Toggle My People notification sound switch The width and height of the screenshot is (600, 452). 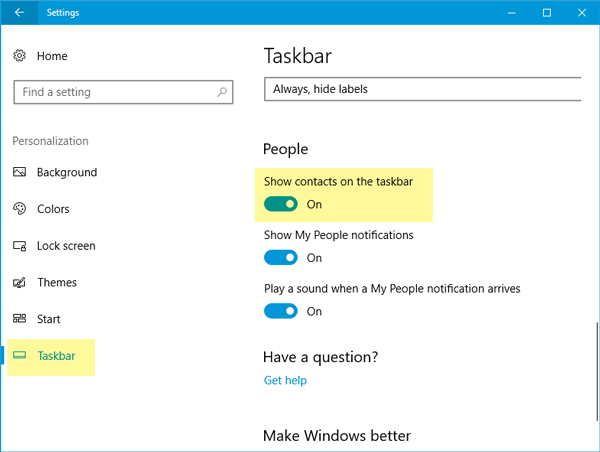coord(281,311)
